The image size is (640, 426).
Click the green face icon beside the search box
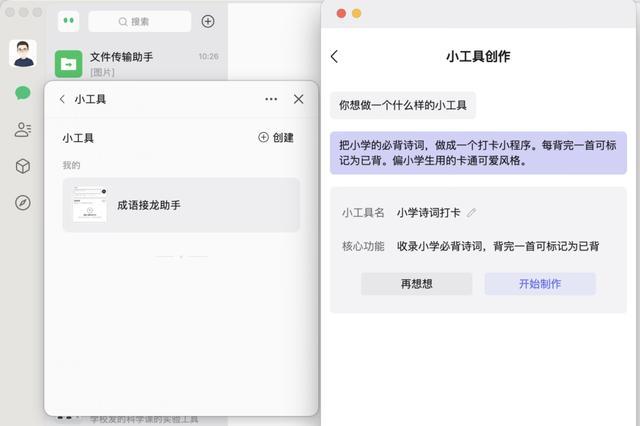69,21
